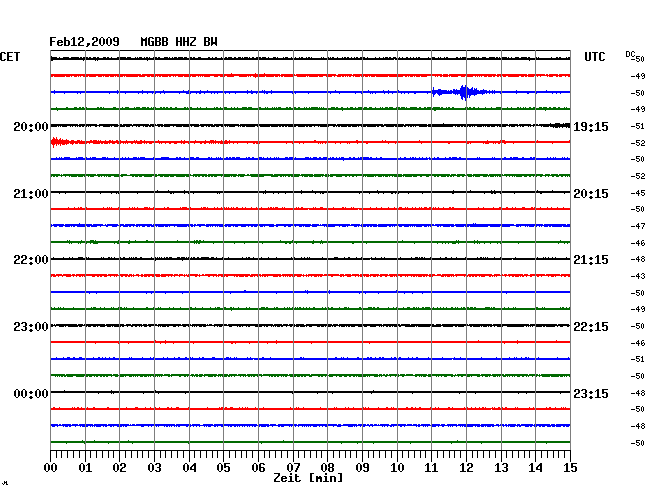Select the DC value -48 beside 23:15
Image resolution: width=650 pixels, height=494 pixels.
click(638, 393)
